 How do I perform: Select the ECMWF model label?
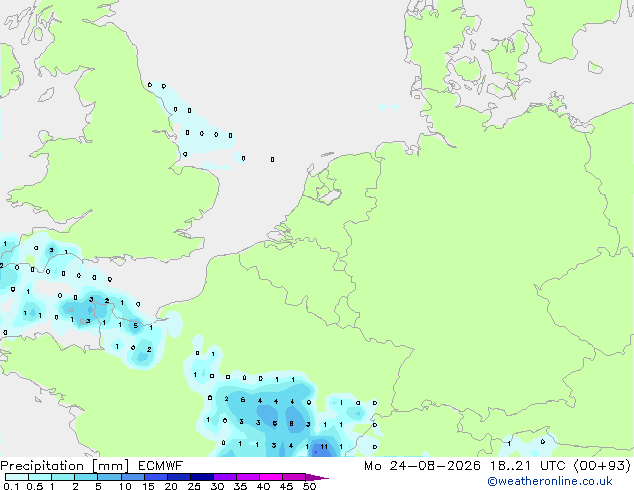161,466
